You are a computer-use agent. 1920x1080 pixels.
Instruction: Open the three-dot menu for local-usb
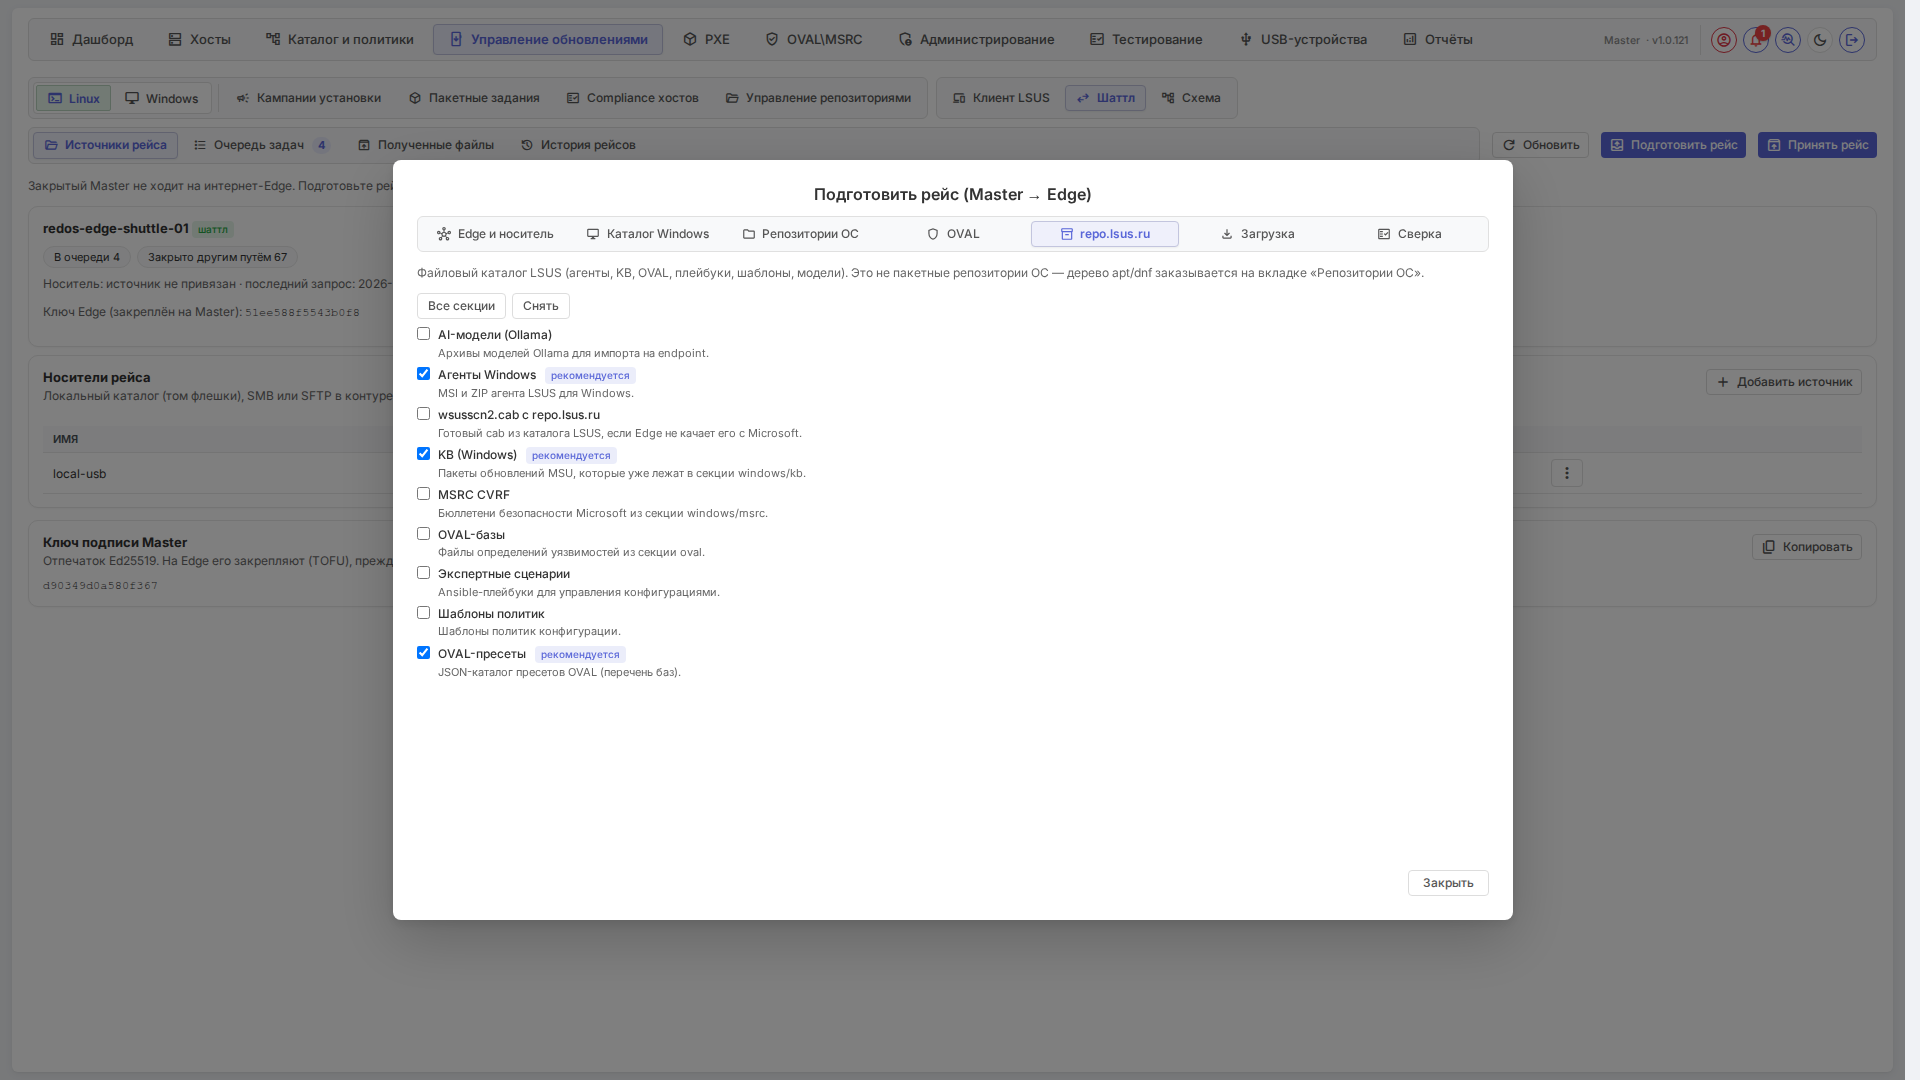[1566, 473]
